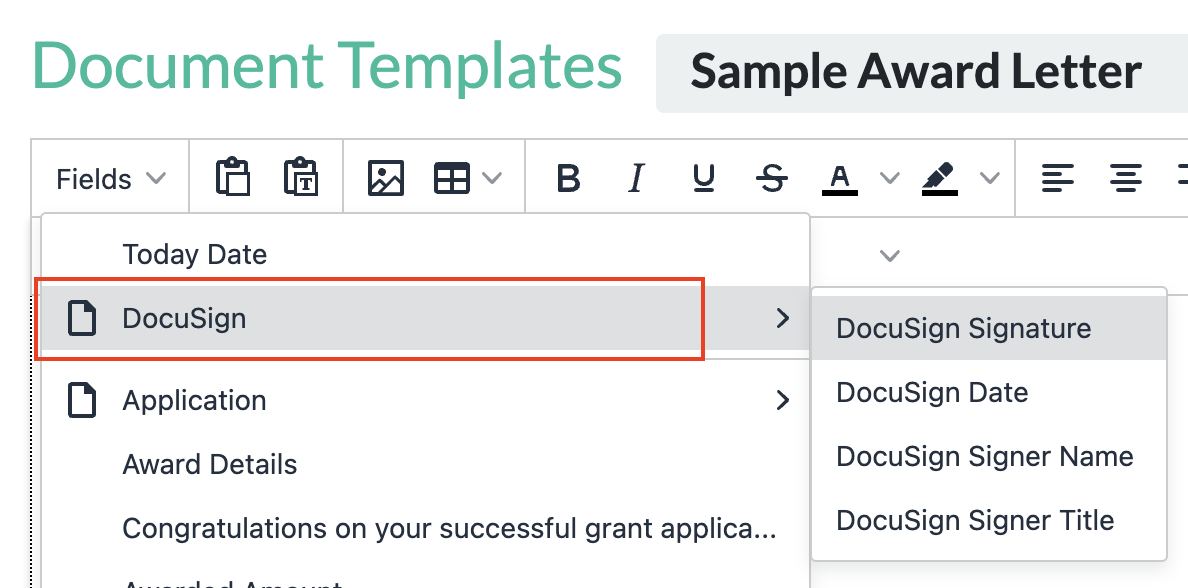Insert the DocuSign Signature field
The width and height of the screenshot is (1188, 588).
tap(963, 328)
